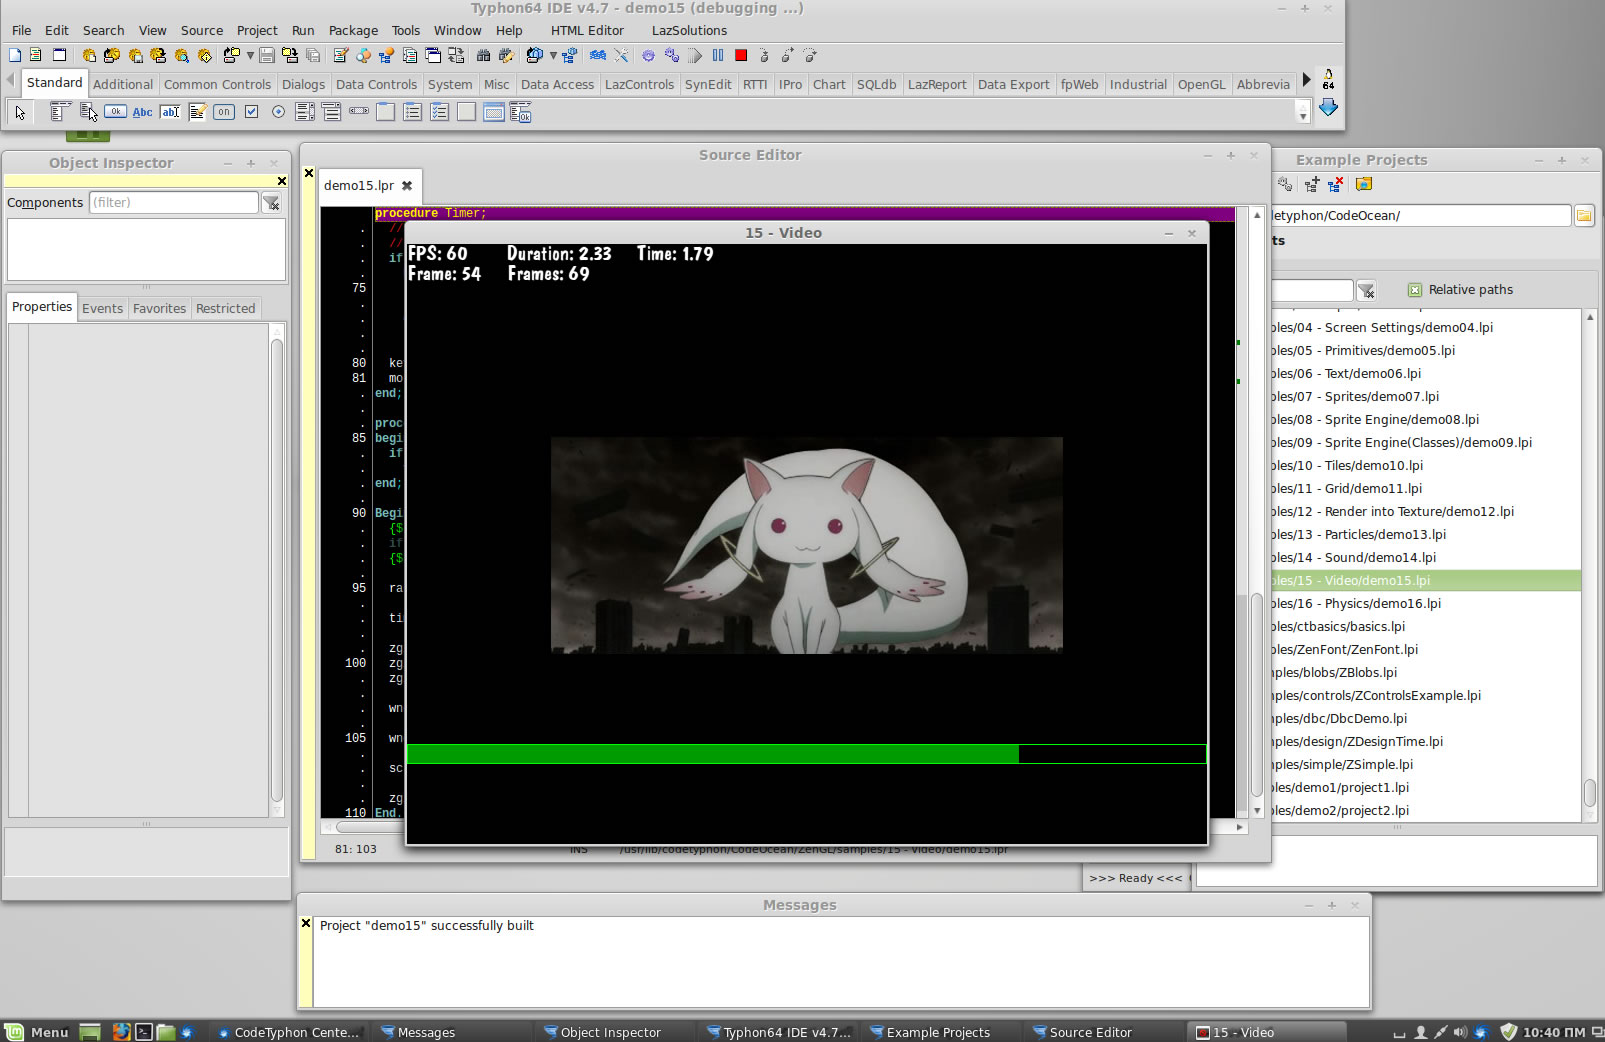
Task: Select the TMainMenu component icon
Action: tap(60, 112)
